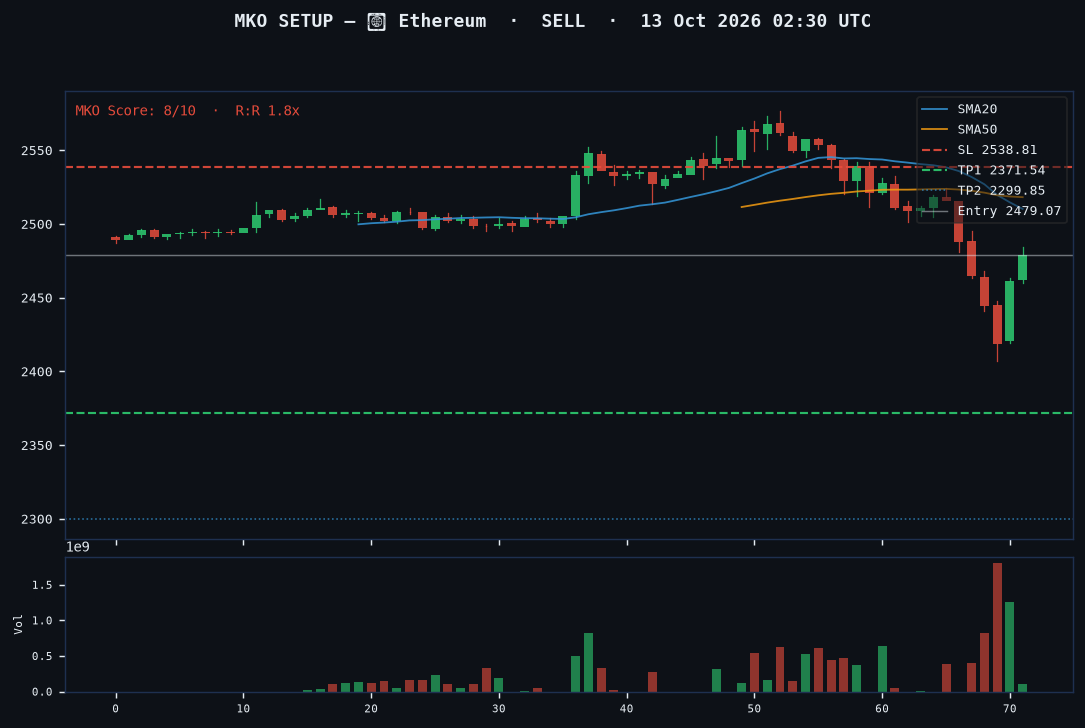The width and height of the screenshot is (1085, 728).
Task: Click the green dashed TP1 line on chart
Action: pyautogui.click(x=569, y=413)
